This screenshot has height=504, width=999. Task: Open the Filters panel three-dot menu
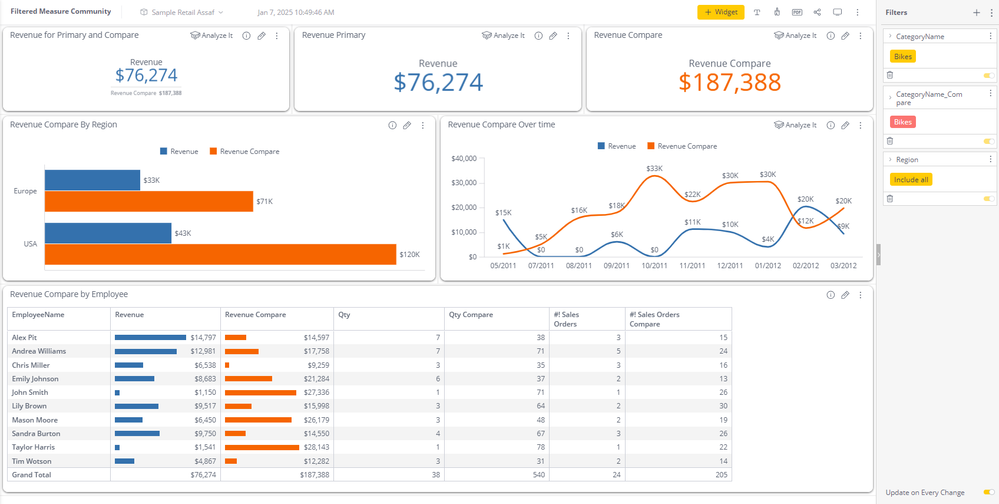tap(990, 13)
